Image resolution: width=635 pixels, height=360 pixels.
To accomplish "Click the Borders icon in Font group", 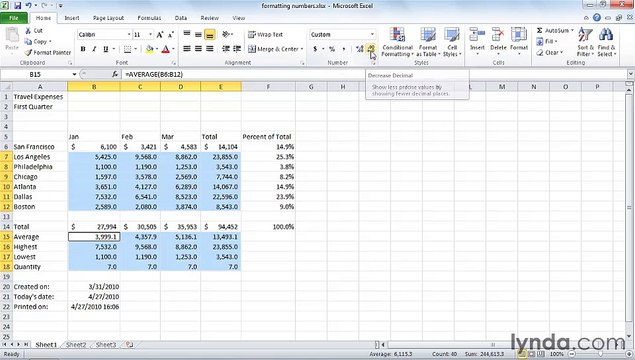I will click(x=127, y=49).
